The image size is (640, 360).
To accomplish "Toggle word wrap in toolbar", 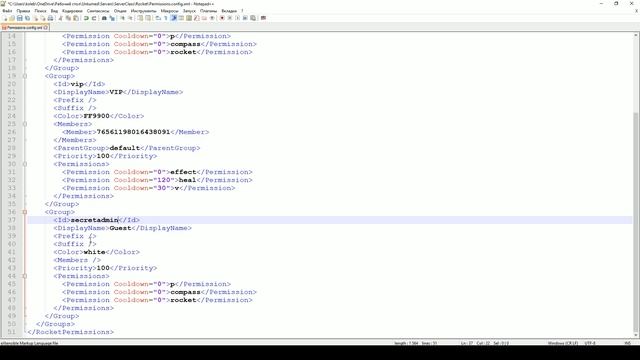I will [x=158, y=18].
